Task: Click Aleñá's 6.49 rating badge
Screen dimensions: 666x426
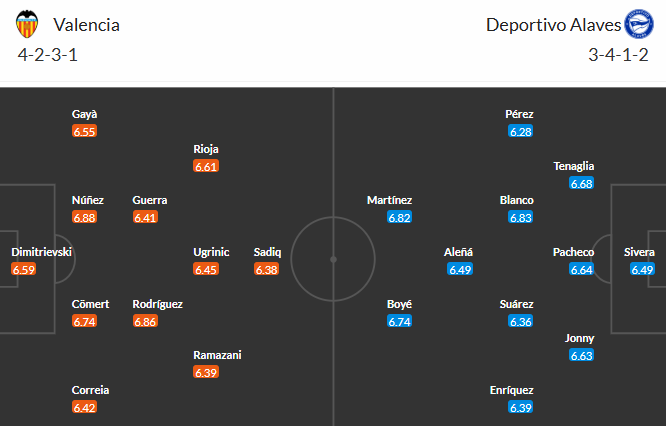Action: tap(461, 269)
